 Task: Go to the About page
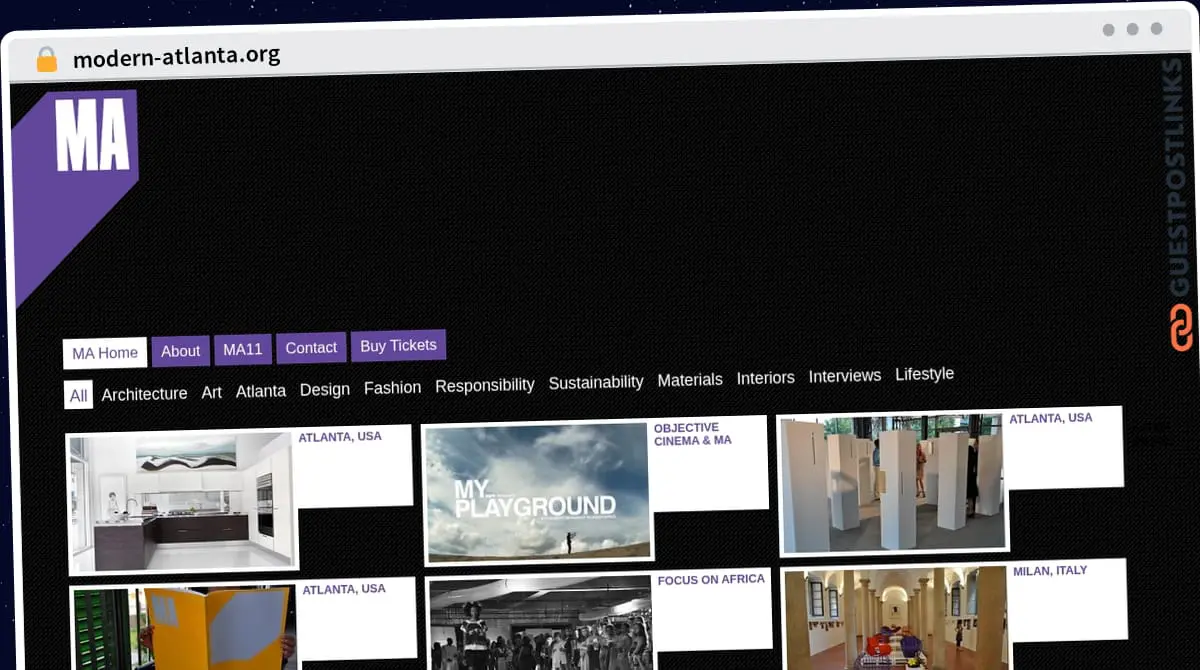tap(181, 351)
